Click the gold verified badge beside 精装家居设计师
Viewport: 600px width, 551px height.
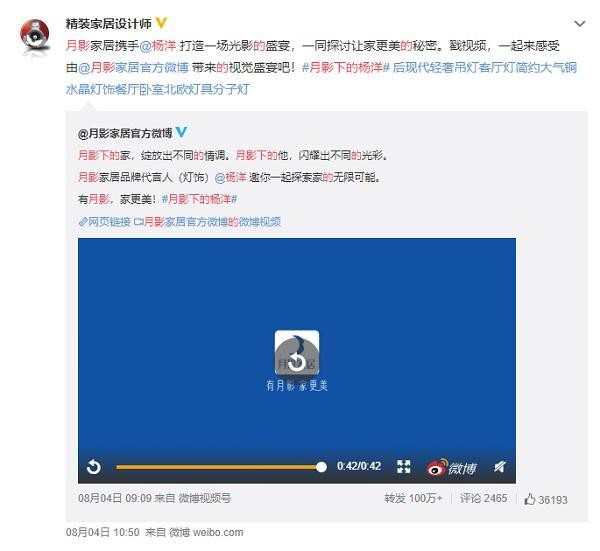[161, 23]
